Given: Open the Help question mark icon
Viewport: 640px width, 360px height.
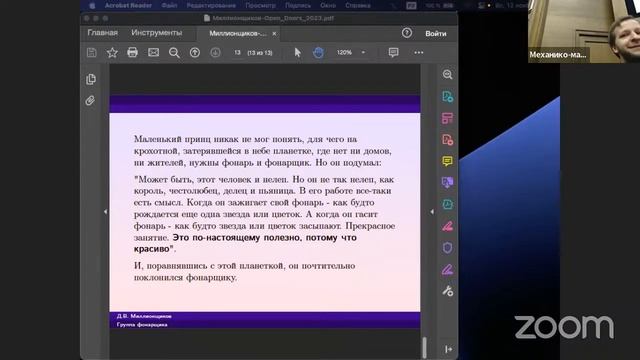Looking at the screenshot, I should click(407, 33).
